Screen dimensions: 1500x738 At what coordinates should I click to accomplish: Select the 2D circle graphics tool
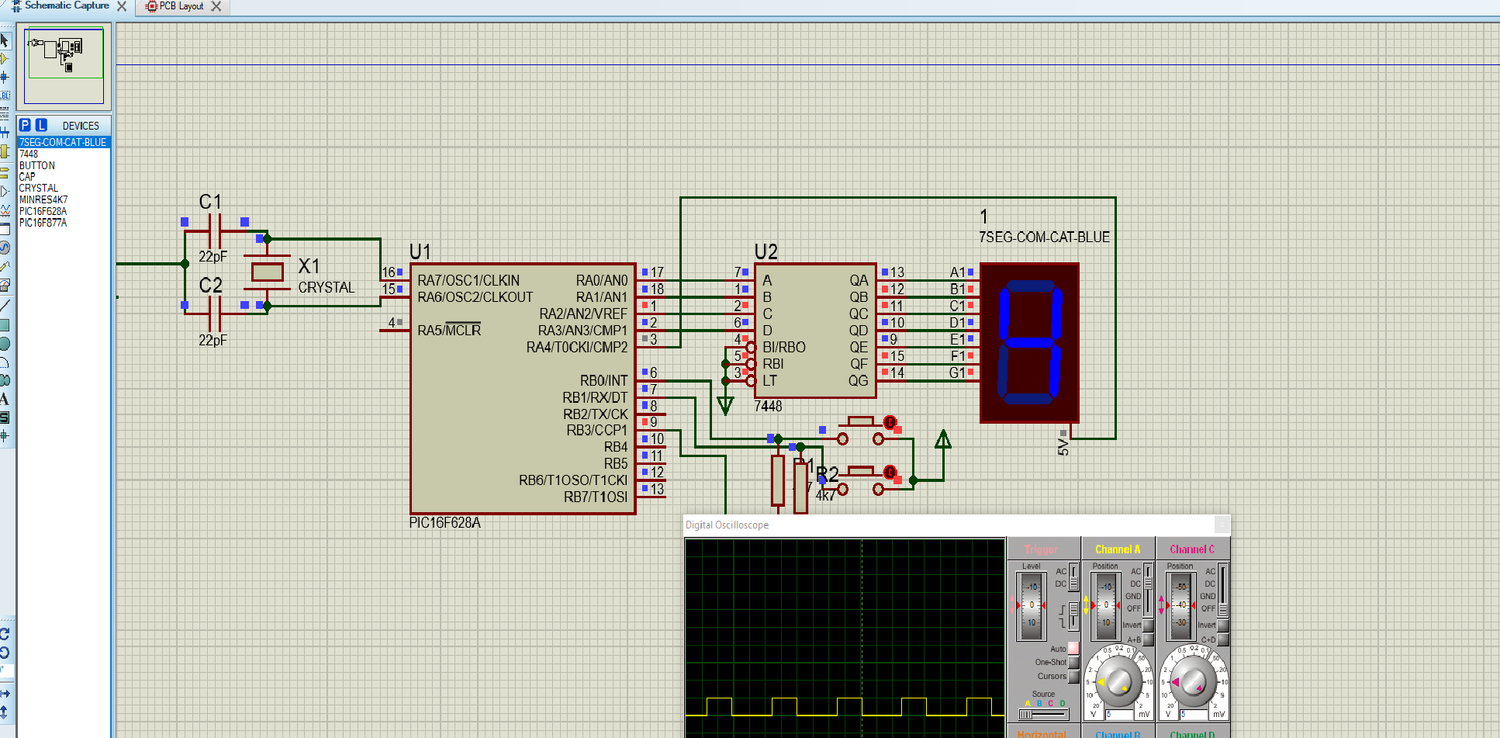coord(5,343)
